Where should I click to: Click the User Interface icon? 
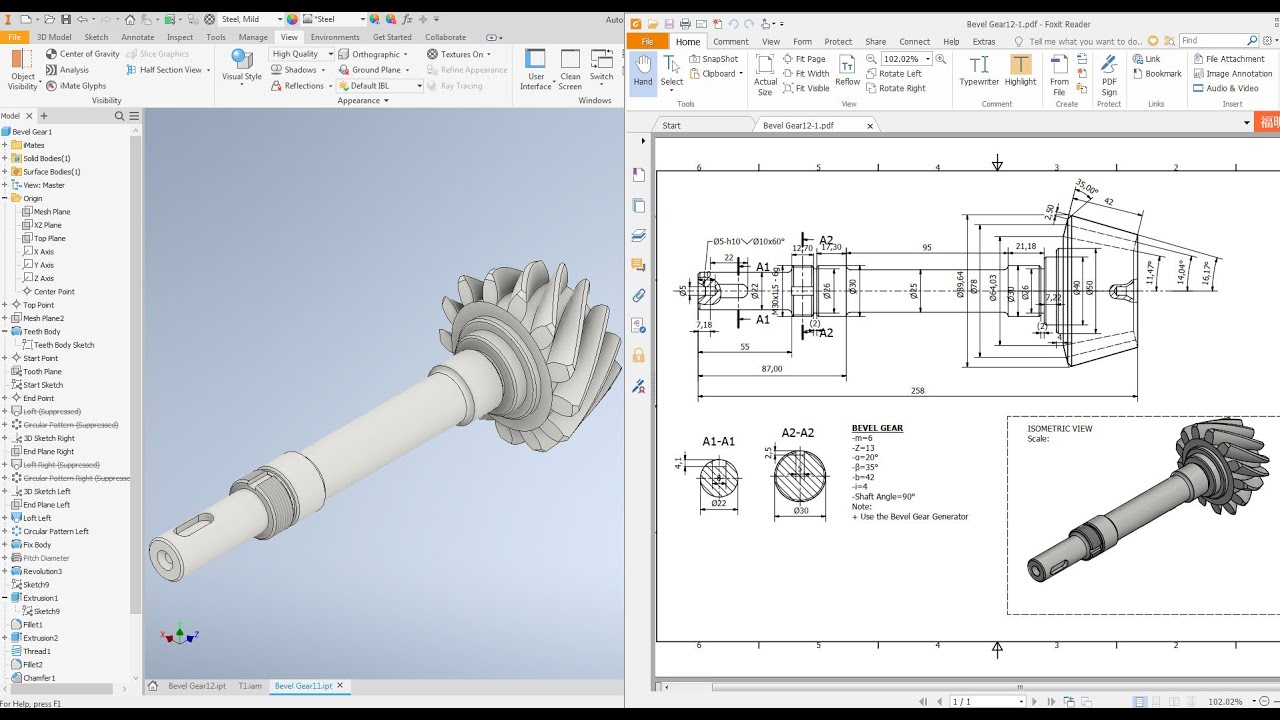[536, 59]
